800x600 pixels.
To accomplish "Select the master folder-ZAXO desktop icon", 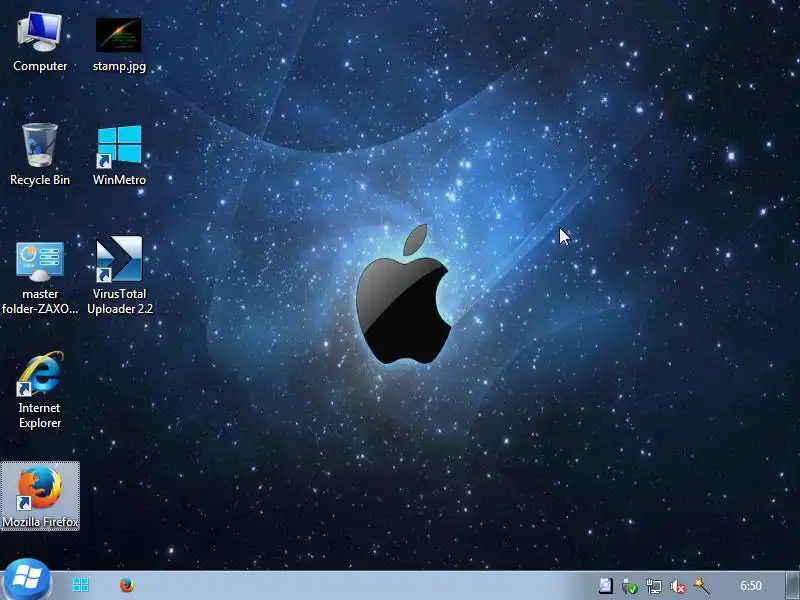I will 40,277.
